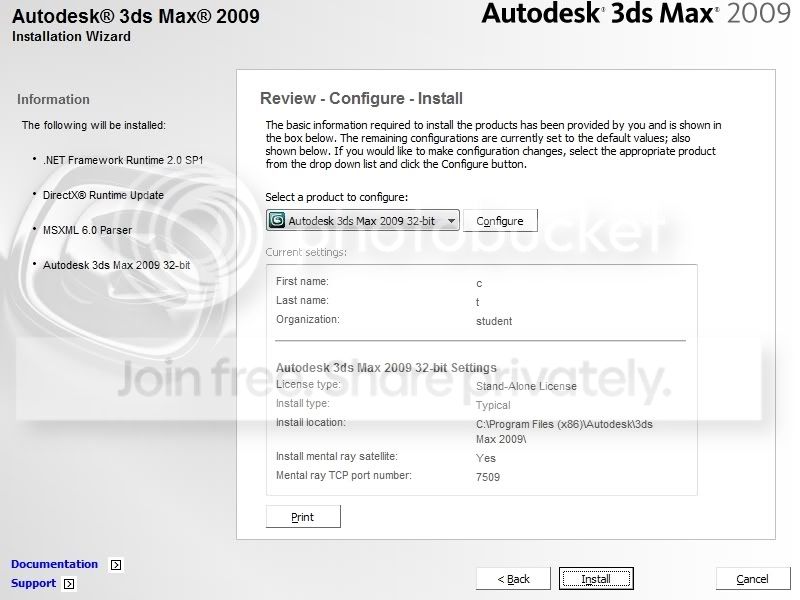The width and height of the screenshot is (800, 600).
Task: Click the 3ds Max icon in product dropdown
Action: coord(277,220)
